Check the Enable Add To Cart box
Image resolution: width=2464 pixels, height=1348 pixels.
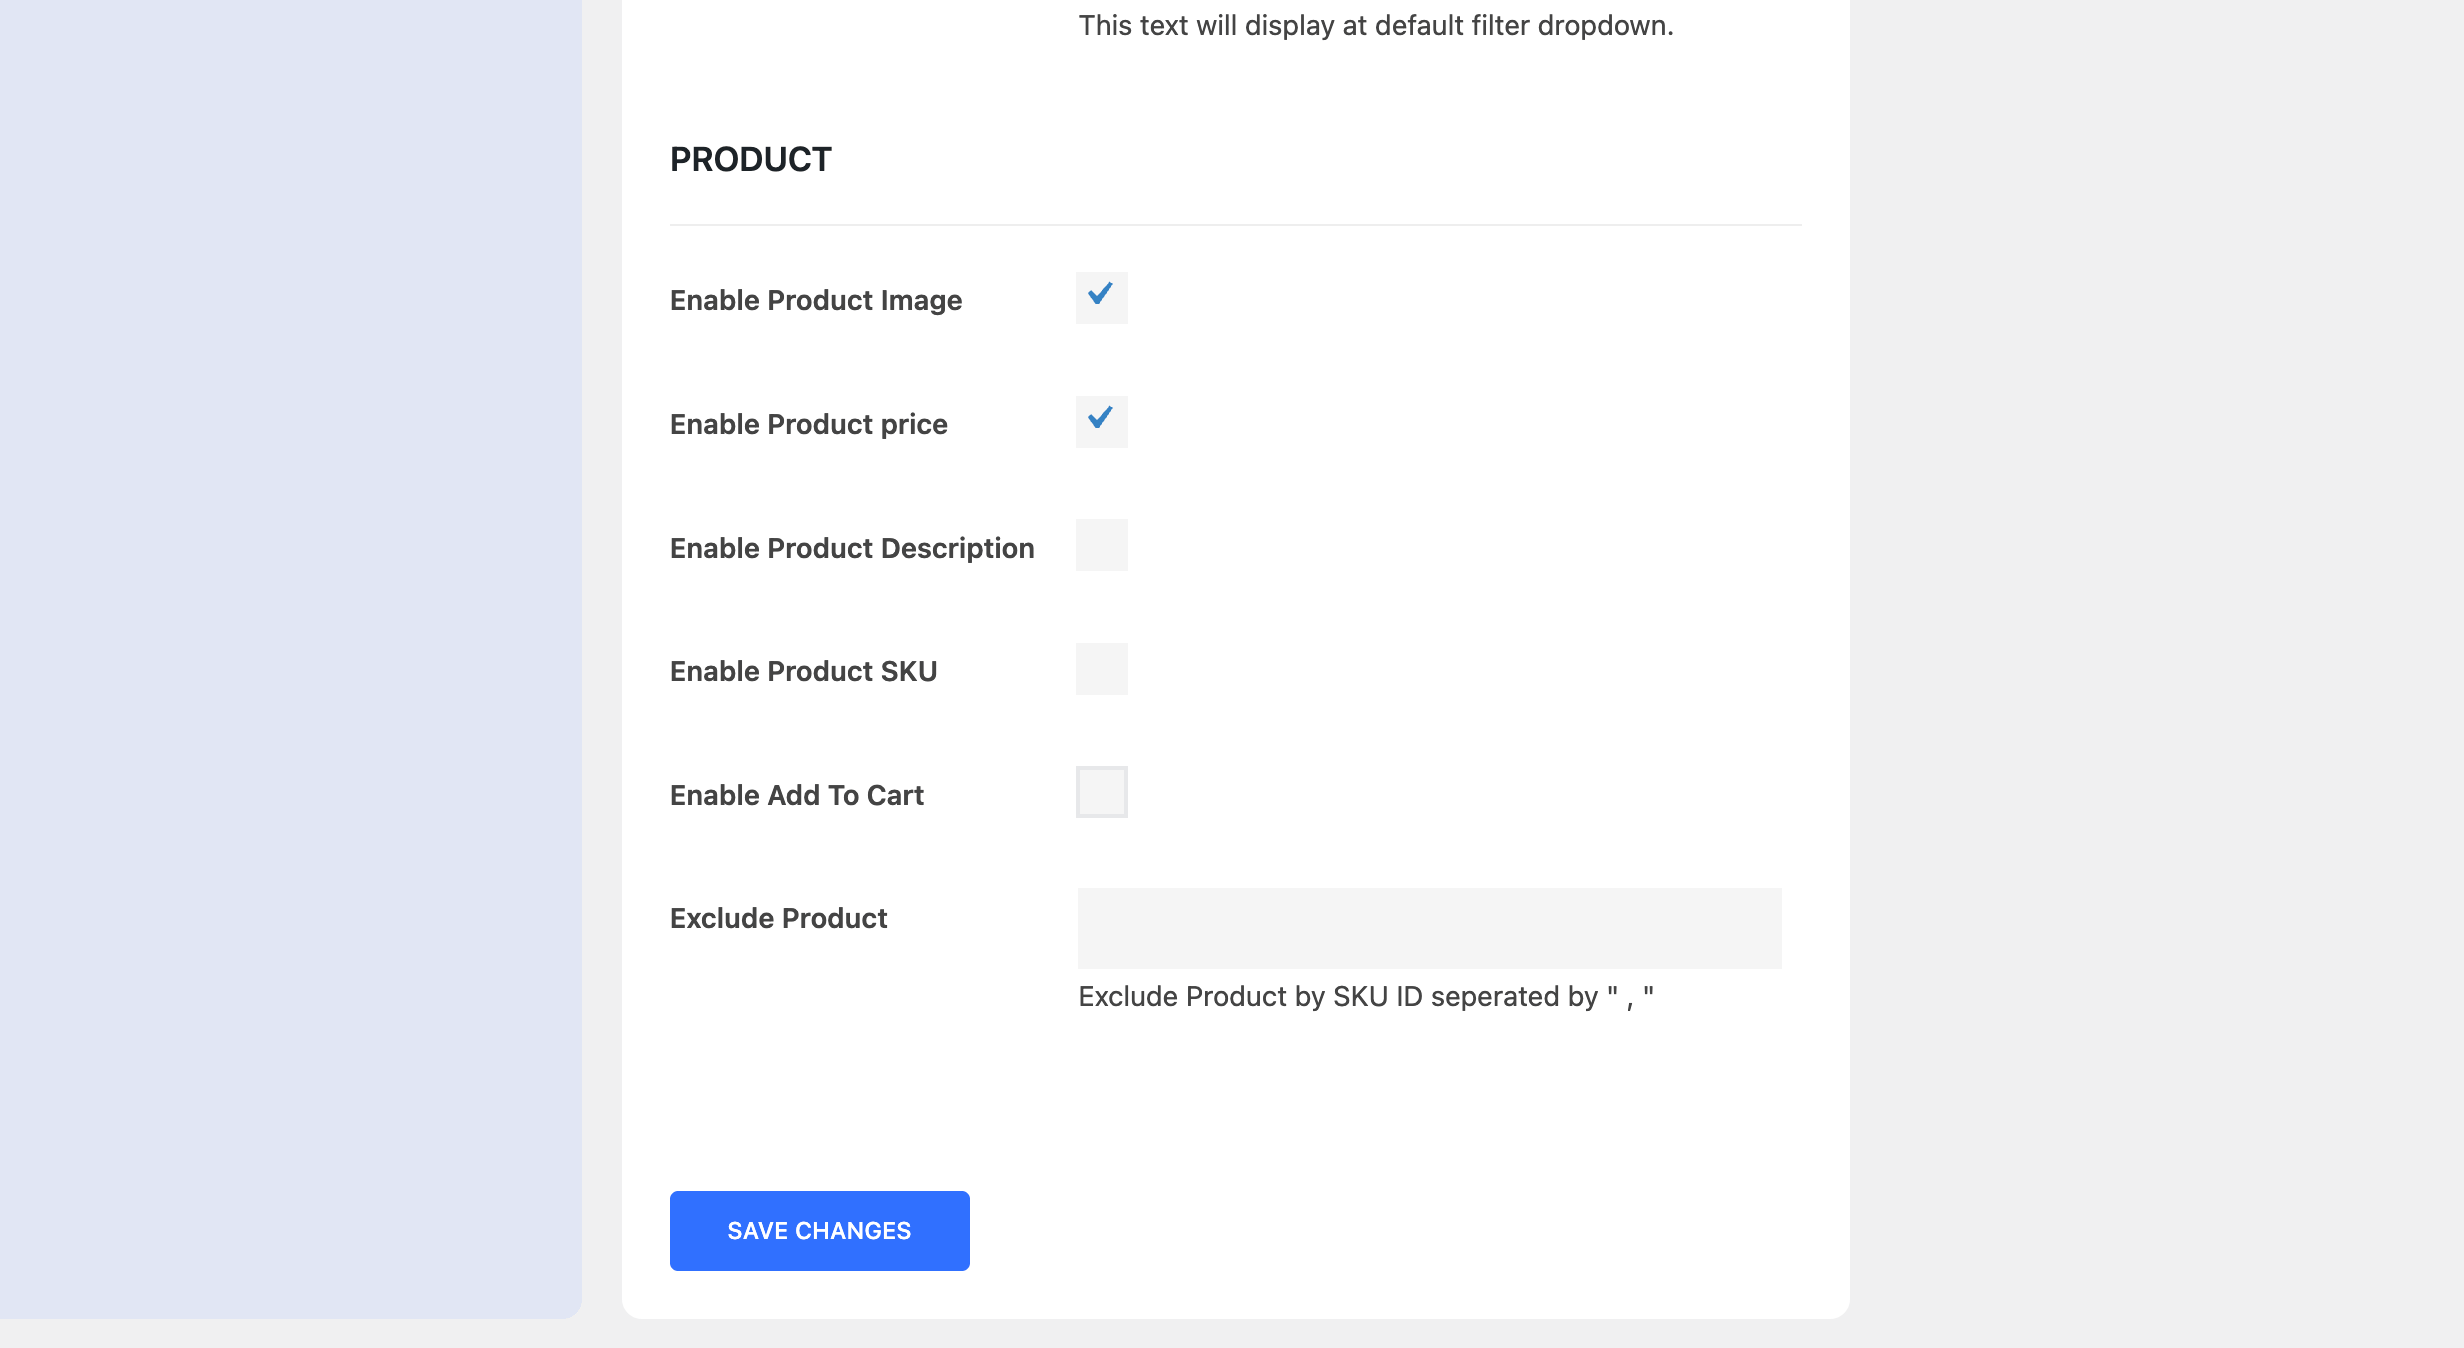tap(1101, 792)
